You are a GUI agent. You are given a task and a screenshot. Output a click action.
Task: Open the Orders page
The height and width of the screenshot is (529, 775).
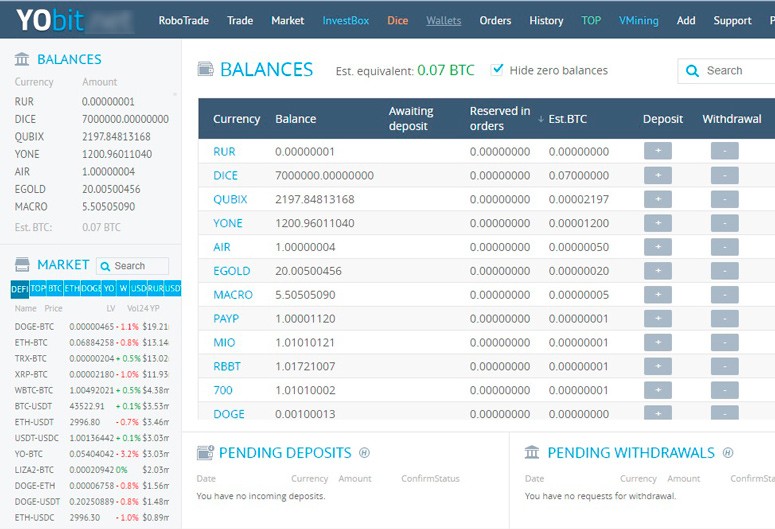click(495, 20)
